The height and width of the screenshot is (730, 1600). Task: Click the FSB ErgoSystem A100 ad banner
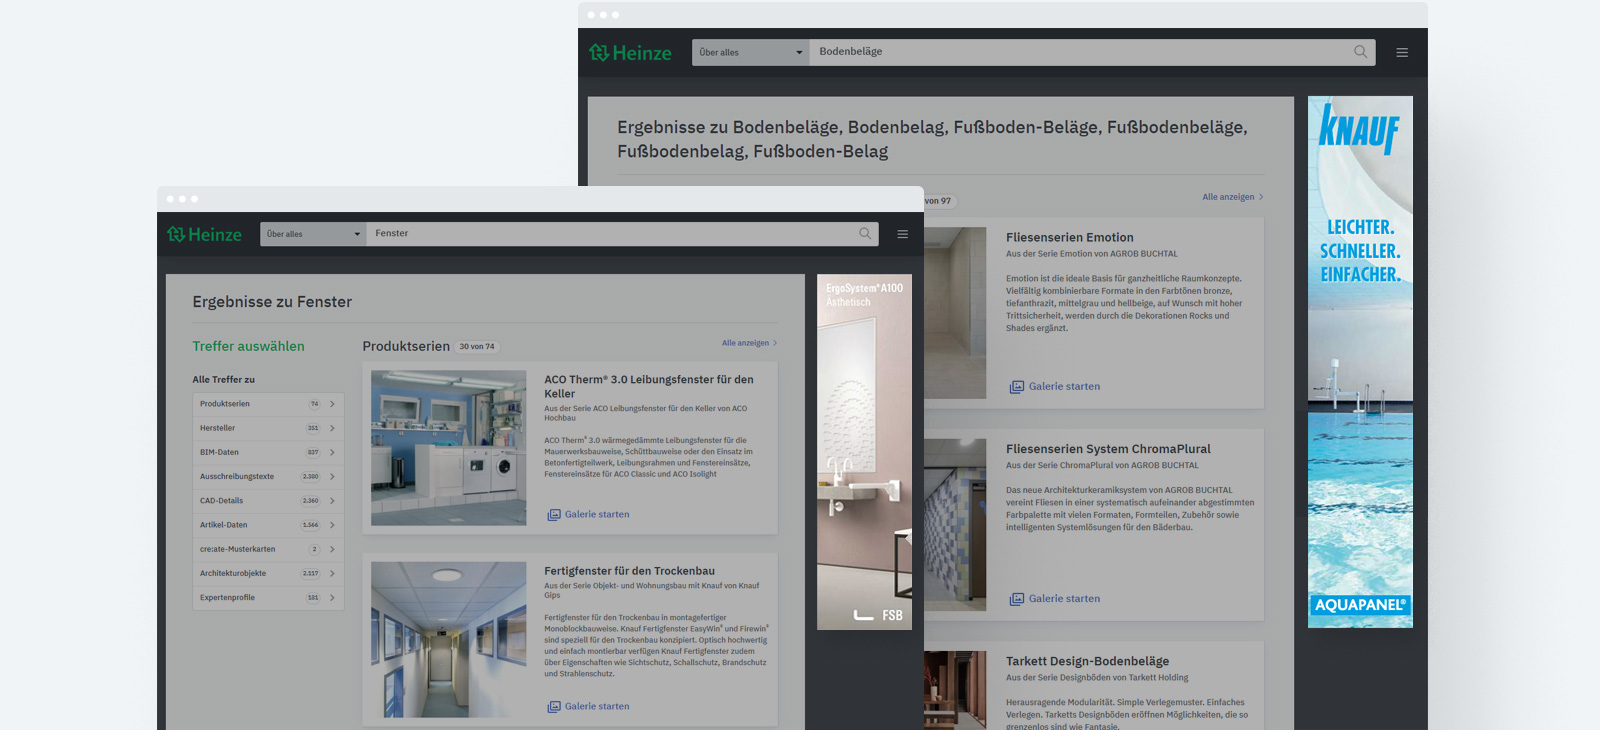tap(864, 452)
